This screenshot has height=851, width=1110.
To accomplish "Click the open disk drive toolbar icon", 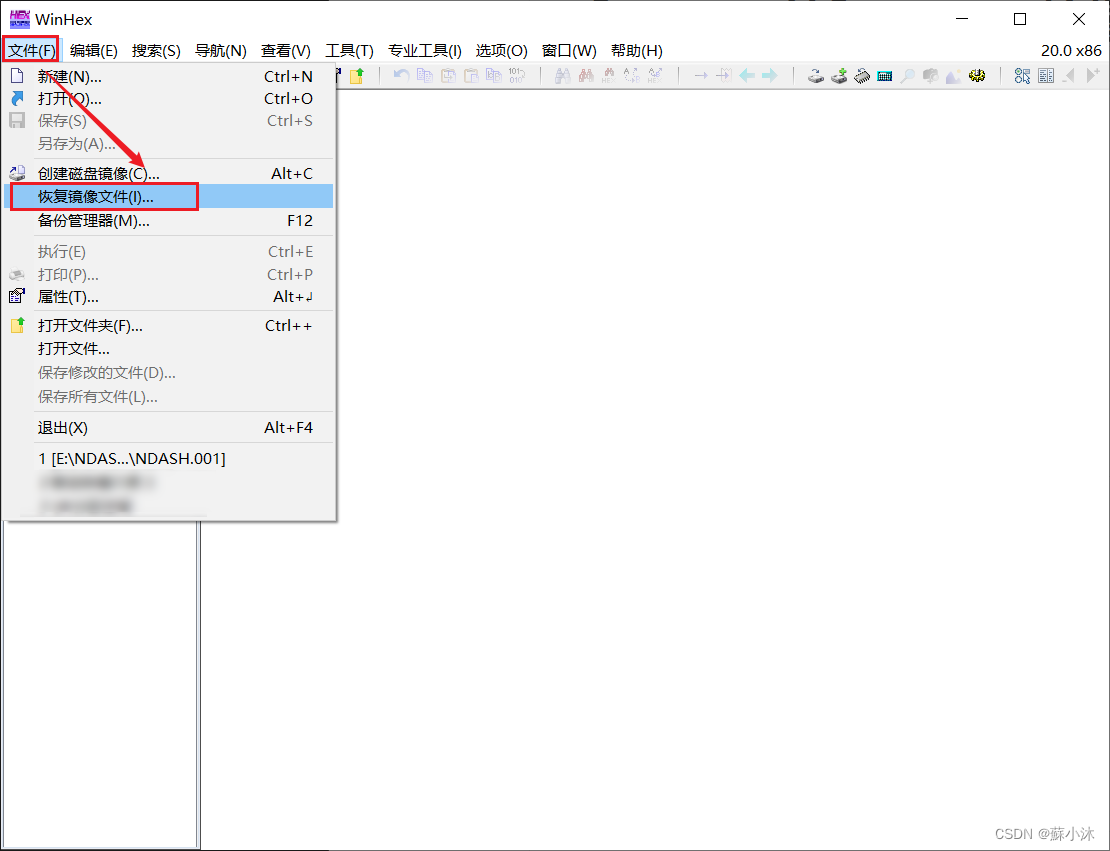I will click(x=816, y=75).
